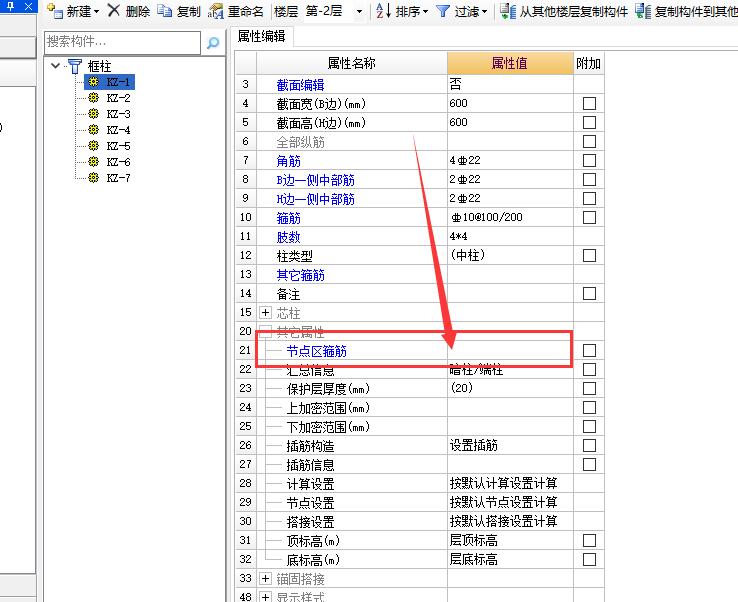
Task: Toggle 附加 checkbox for 截面宽(B边)
Action: coord(589,104)
